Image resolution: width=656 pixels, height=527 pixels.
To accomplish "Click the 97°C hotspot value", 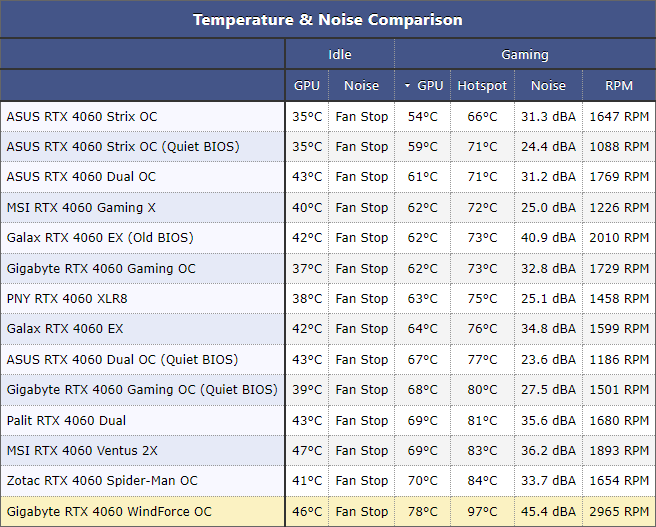I will [482, 512].
